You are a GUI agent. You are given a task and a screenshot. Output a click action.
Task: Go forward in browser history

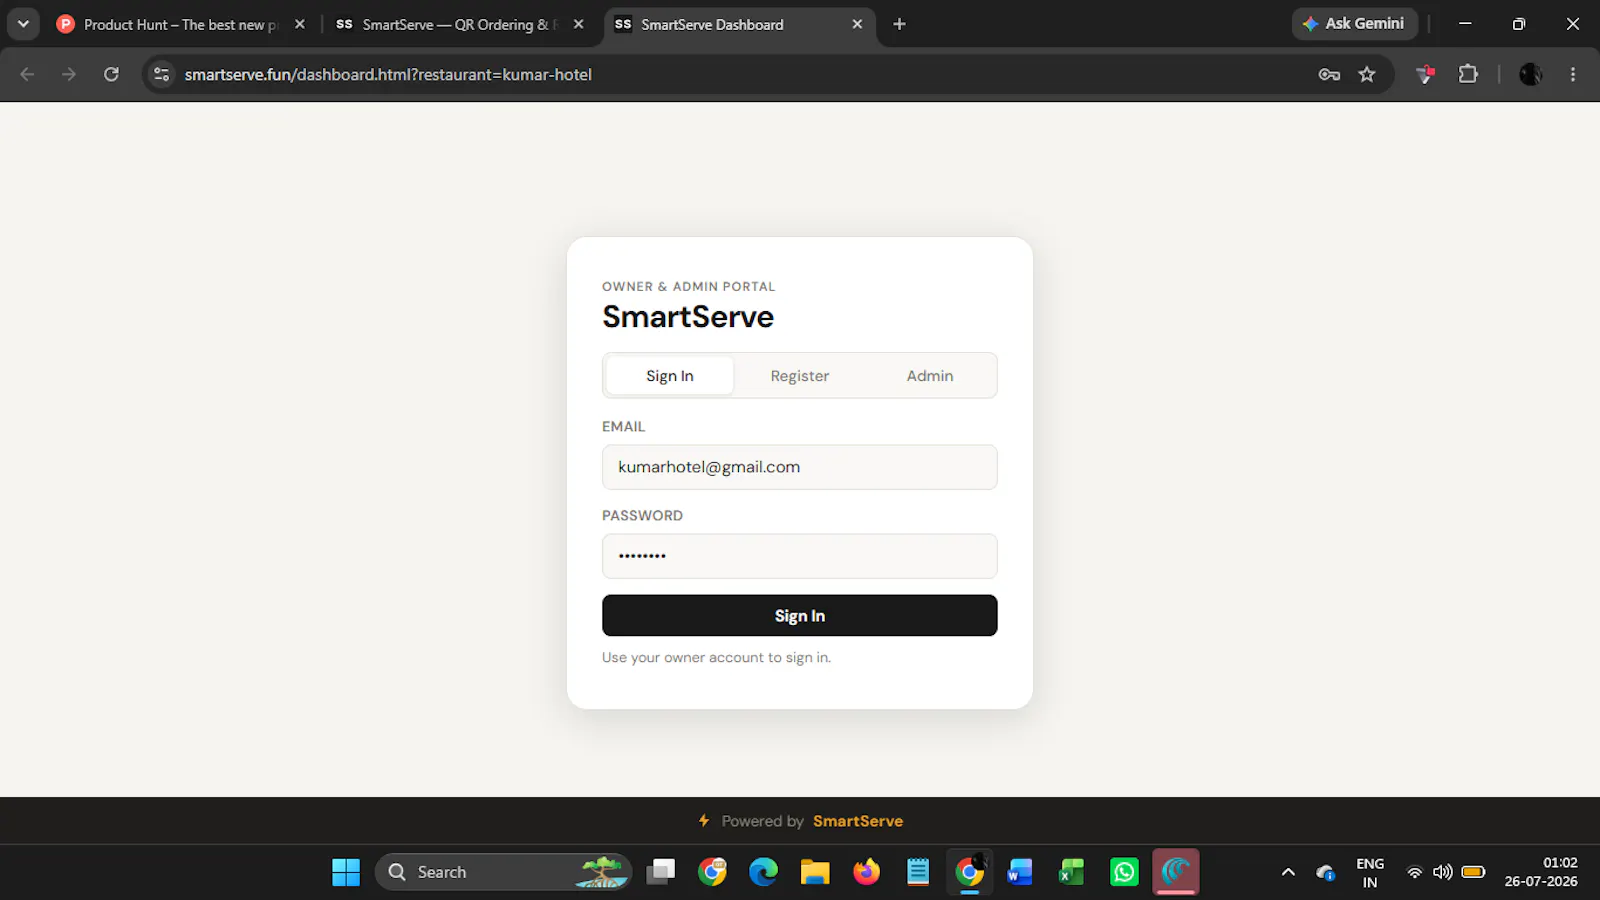point(68,74)
